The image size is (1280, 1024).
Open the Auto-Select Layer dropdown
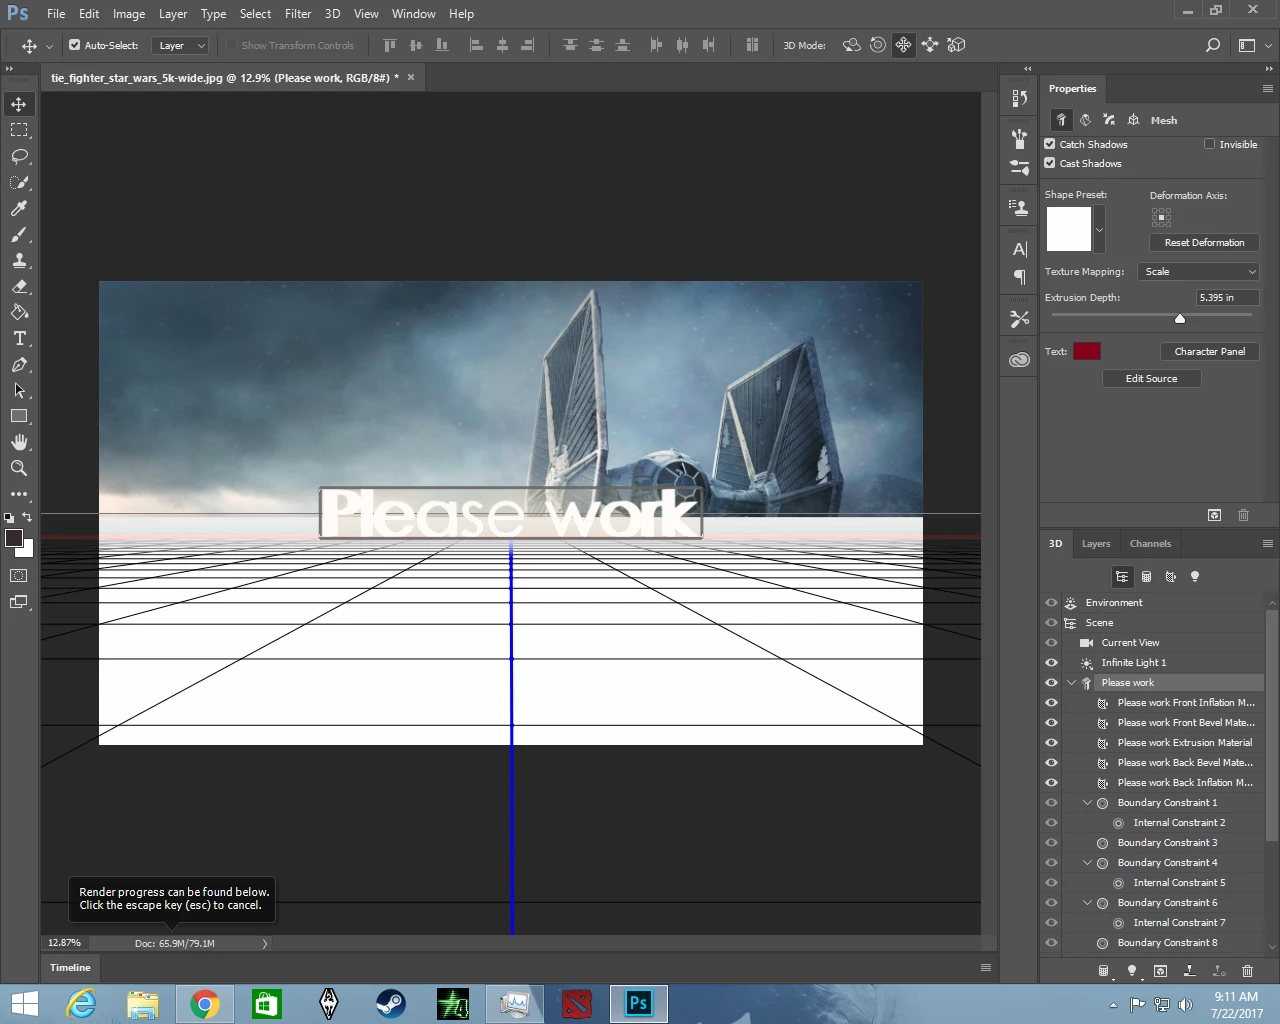point(180,45)
